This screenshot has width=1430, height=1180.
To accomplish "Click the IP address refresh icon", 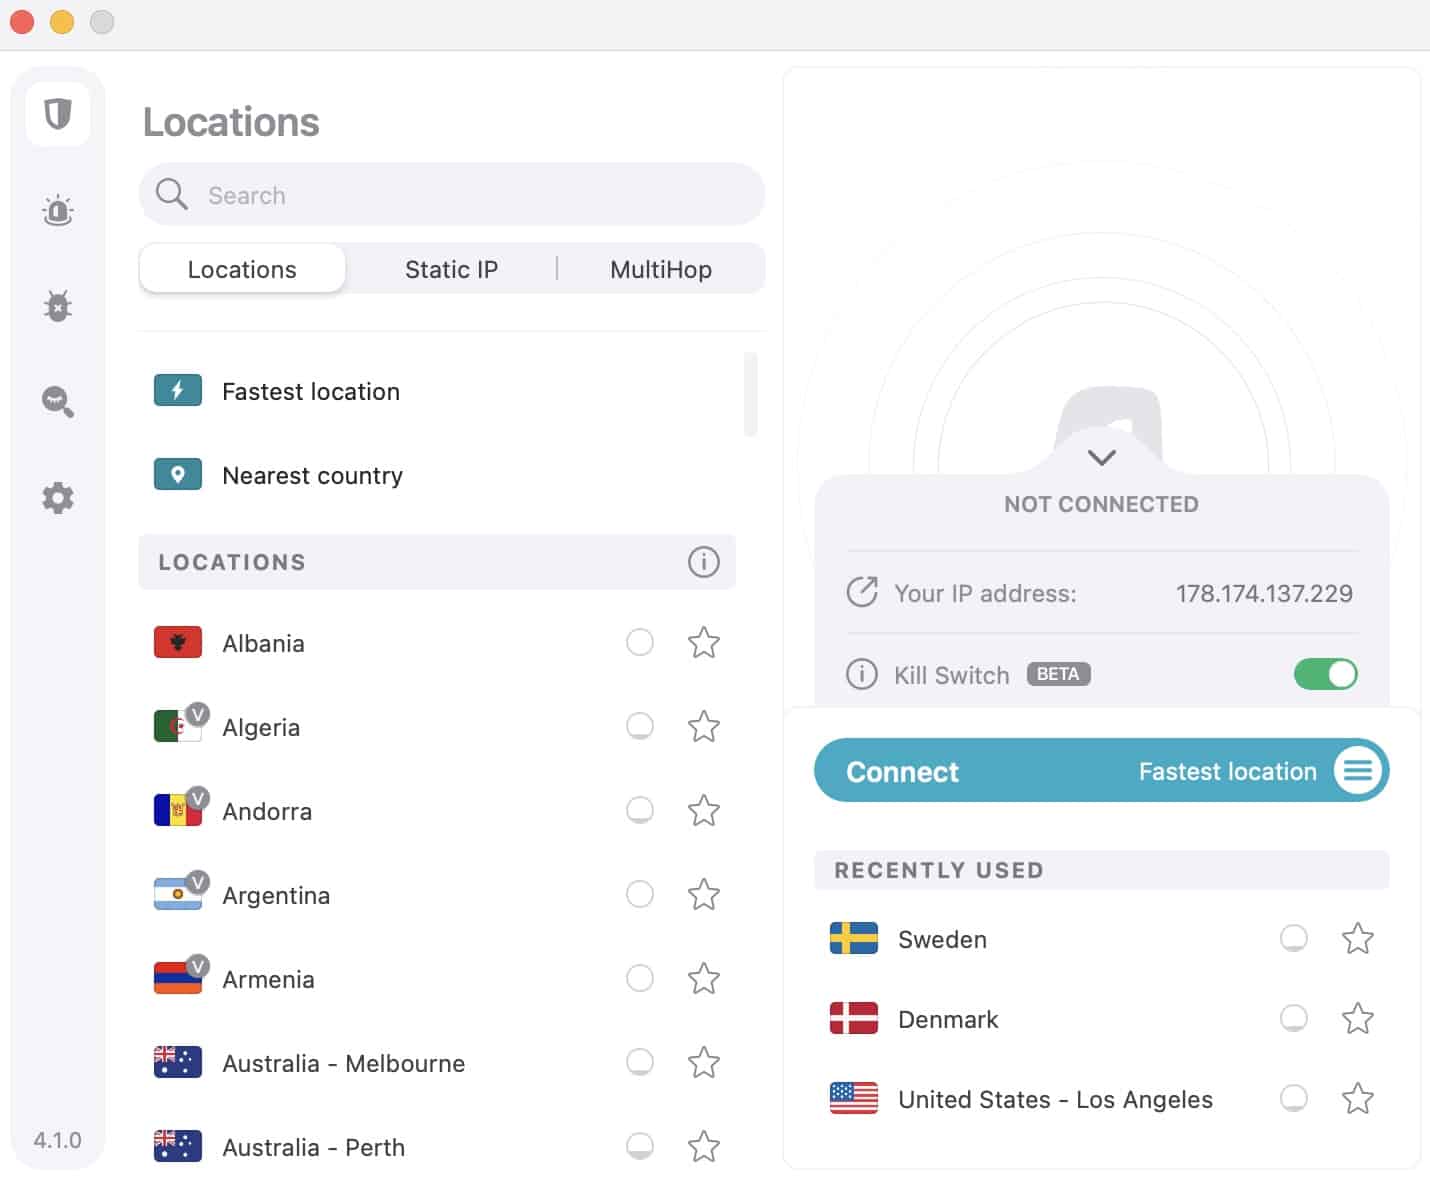I will pyautogui.click(x=862, y=592).
